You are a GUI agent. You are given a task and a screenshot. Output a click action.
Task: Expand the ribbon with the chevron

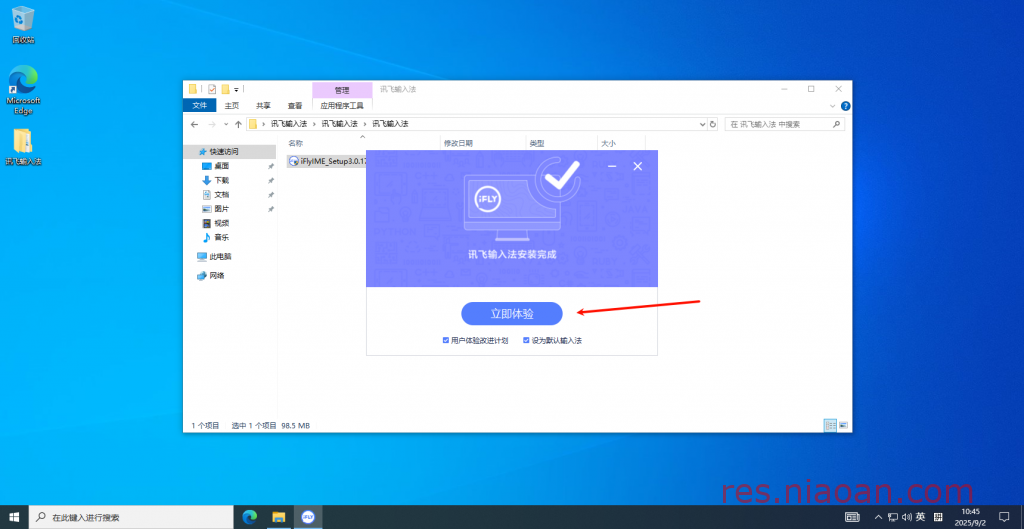click(833, 106)
